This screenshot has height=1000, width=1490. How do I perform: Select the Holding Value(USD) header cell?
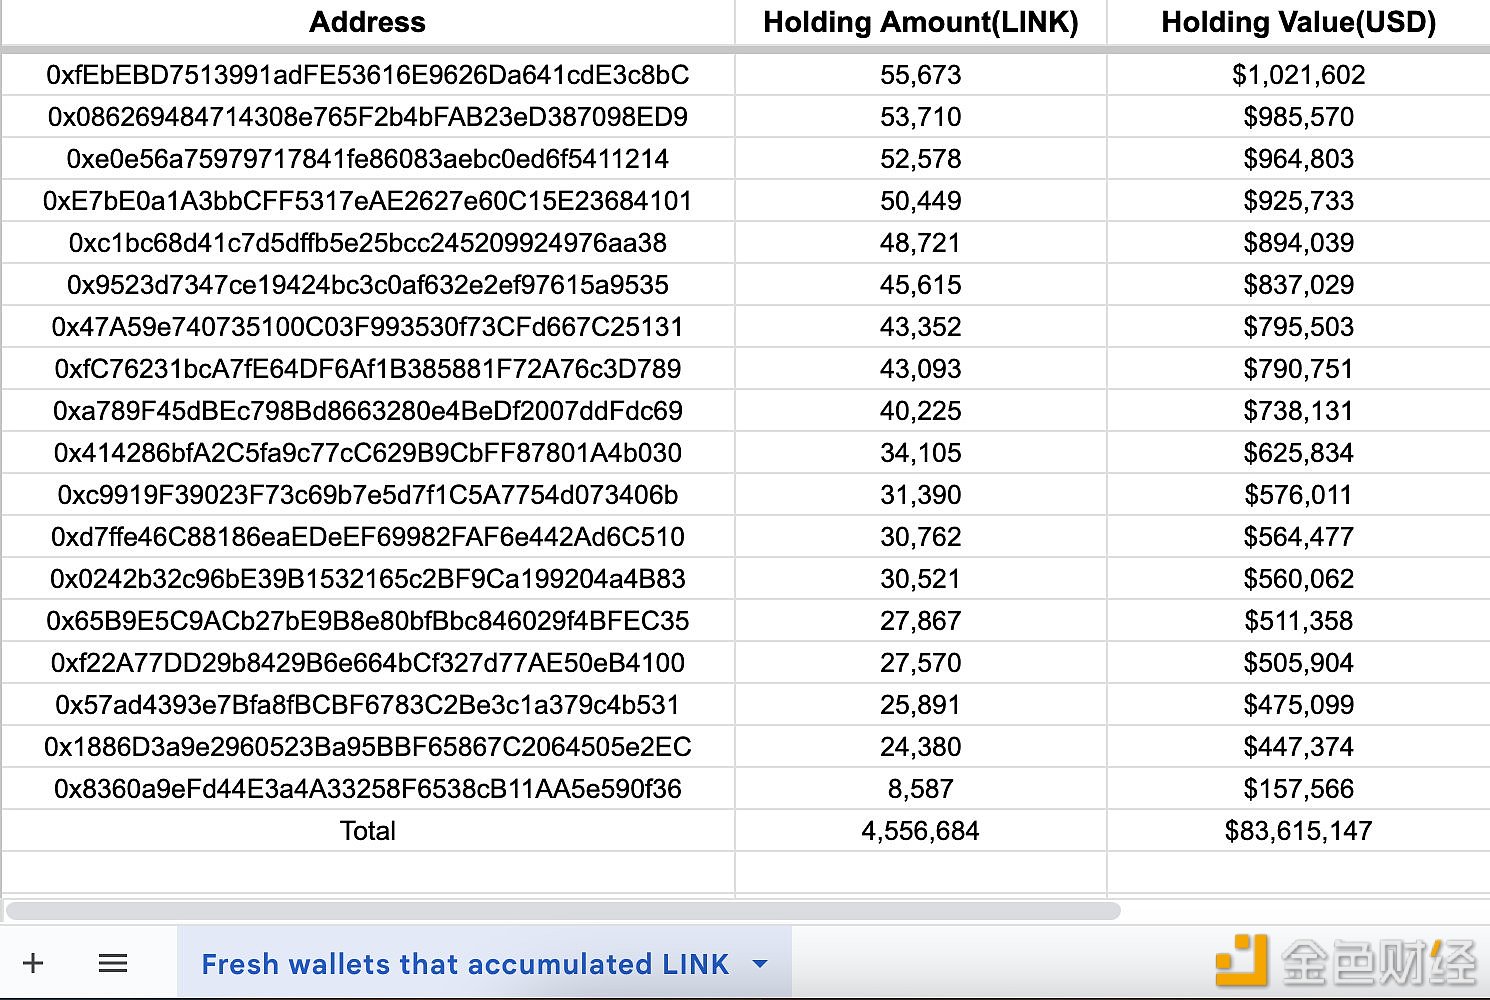coord(1298,22)
